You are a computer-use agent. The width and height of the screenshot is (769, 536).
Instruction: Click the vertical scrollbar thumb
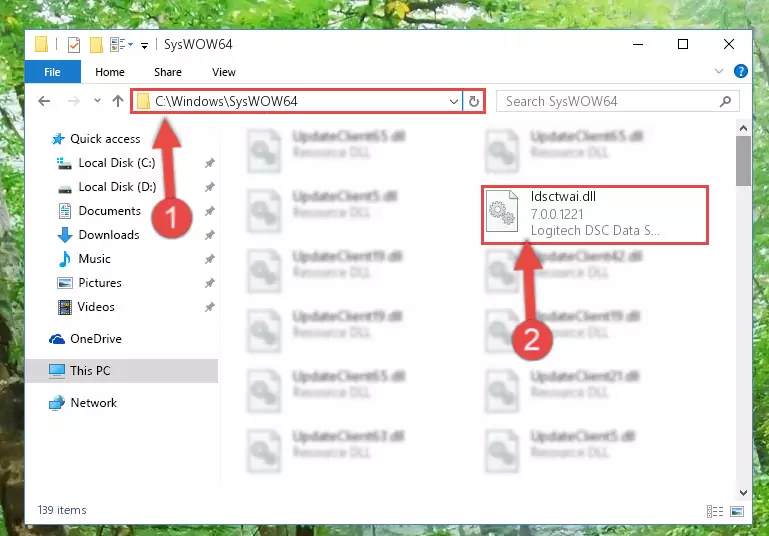[743, 161]
